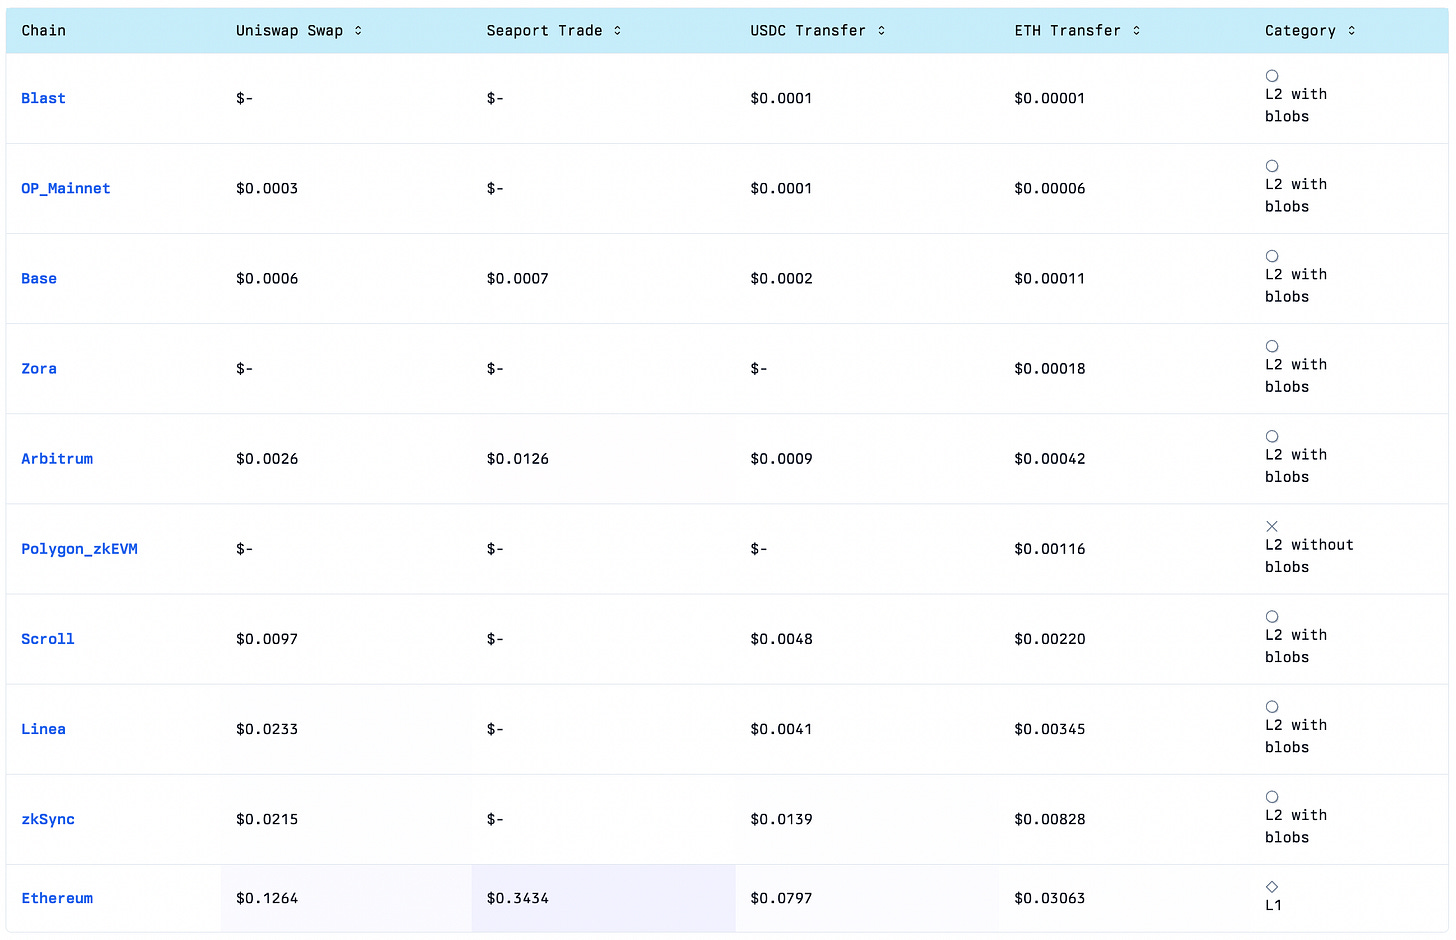This screenshot has height=940, width=1456.
Task: Select the $0.1264 Uniswap Swap cell
Action: point(346,898)
